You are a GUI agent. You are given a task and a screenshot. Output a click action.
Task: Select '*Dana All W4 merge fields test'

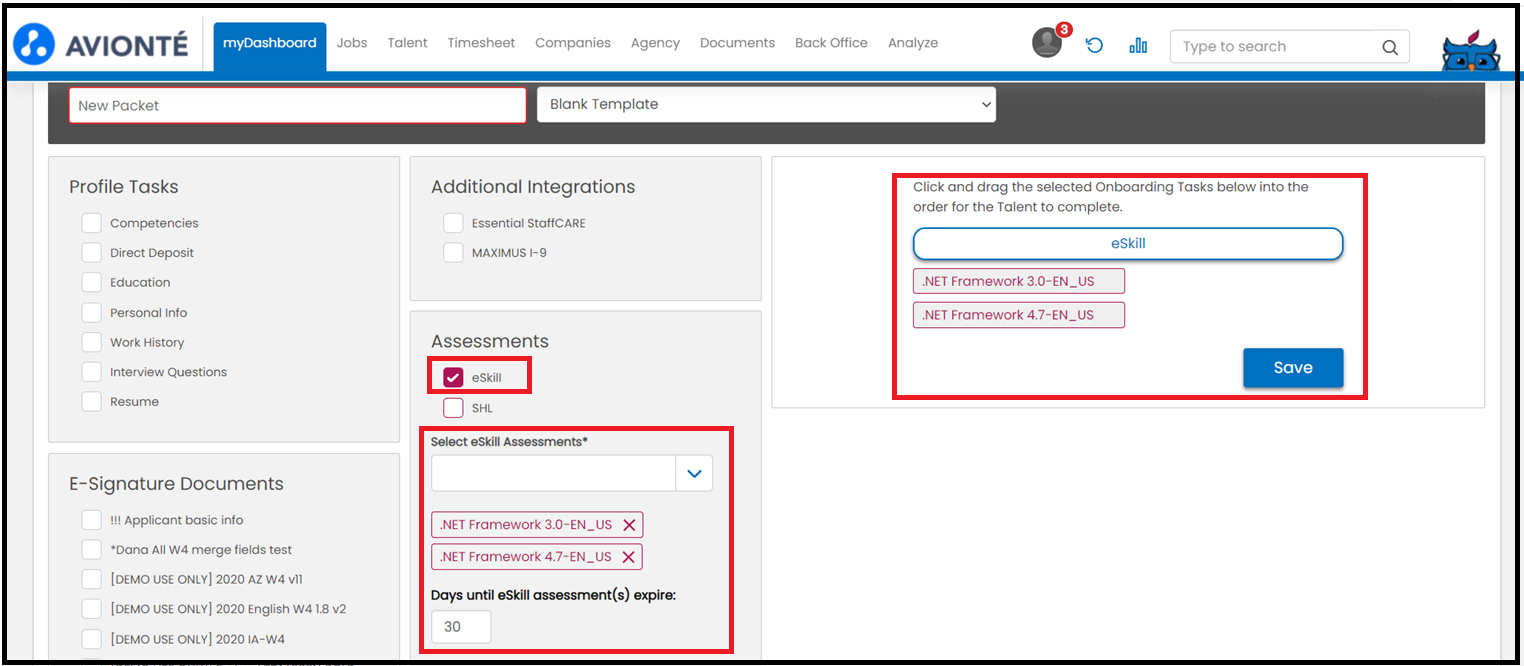pyautogui.click(x=92, y=550)
